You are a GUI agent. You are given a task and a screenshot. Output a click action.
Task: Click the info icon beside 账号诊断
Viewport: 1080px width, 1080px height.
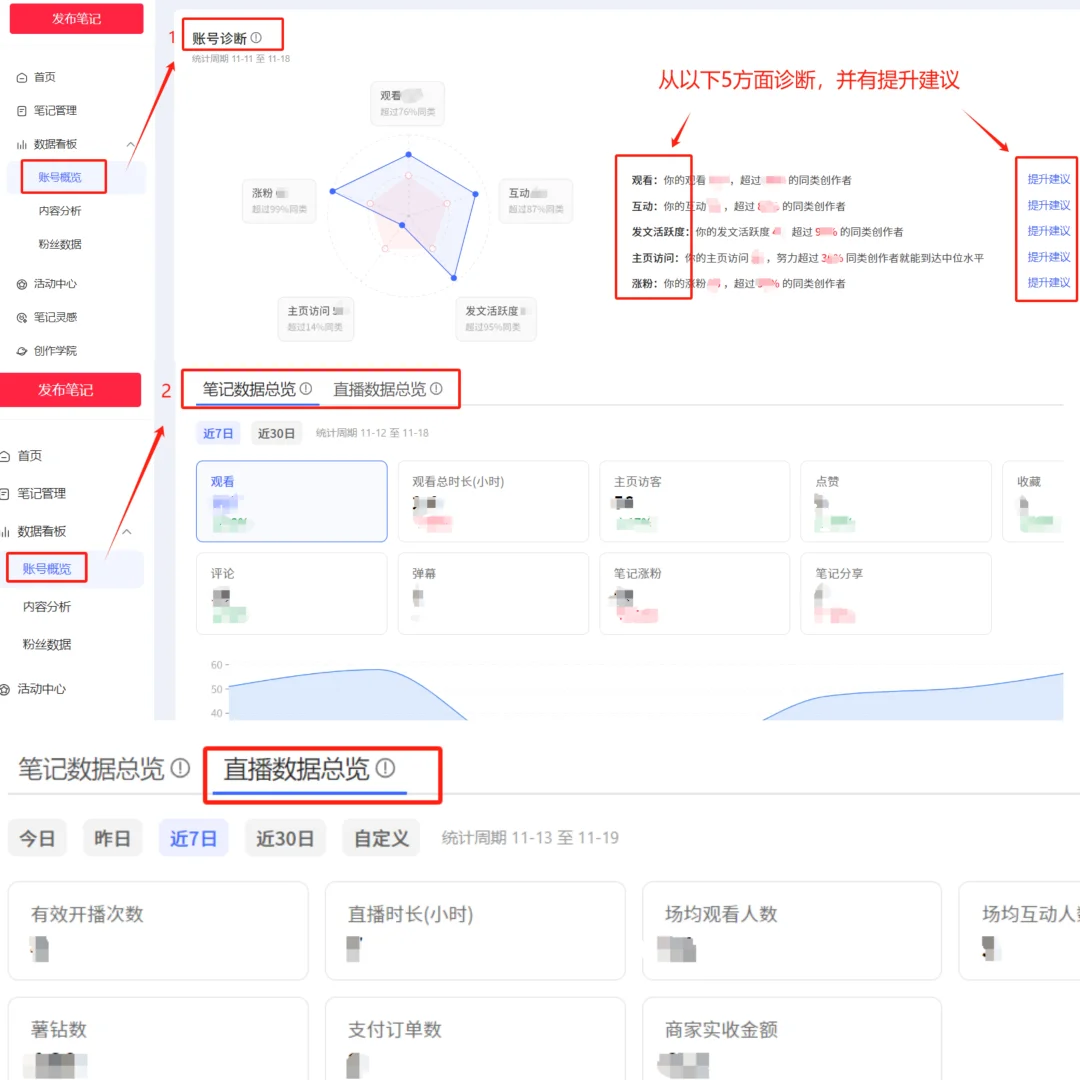[256, 38]
